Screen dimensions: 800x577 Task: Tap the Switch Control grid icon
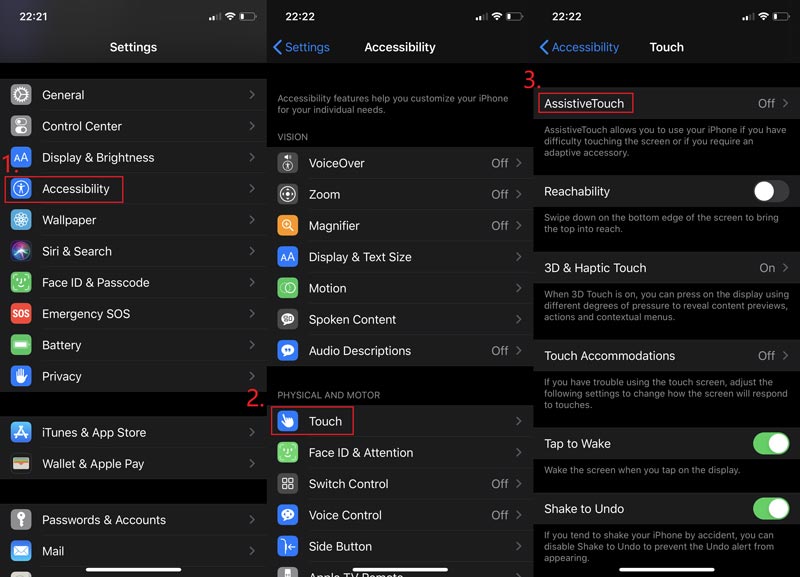(288, 484)
